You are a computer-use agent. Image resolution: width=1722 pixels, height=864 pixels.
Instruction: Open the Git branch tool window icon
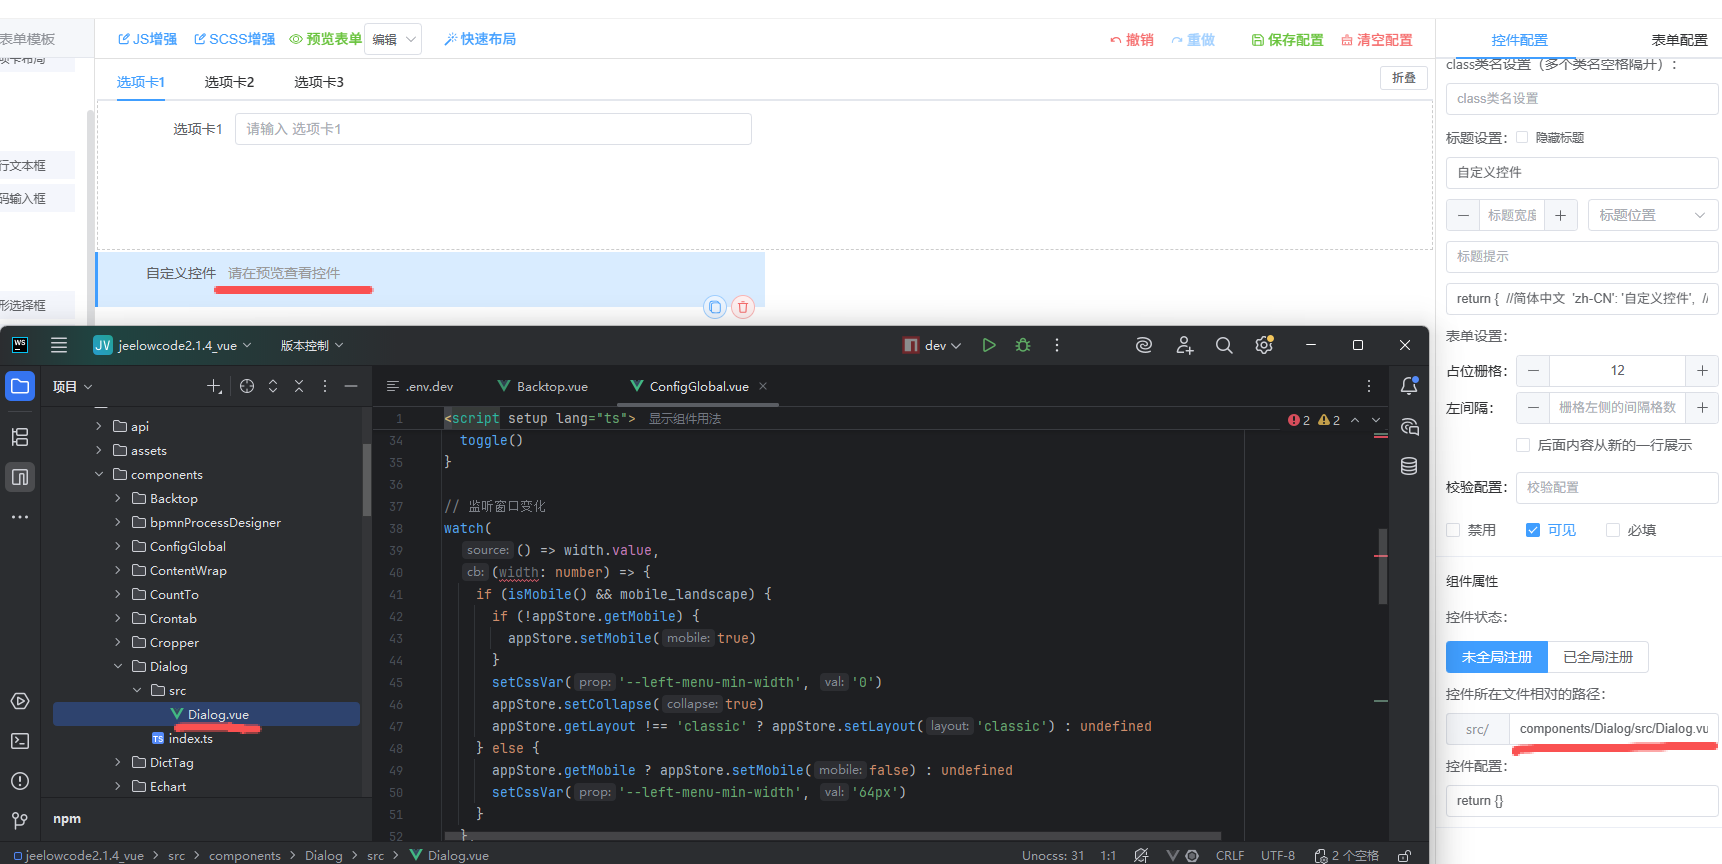20,821
